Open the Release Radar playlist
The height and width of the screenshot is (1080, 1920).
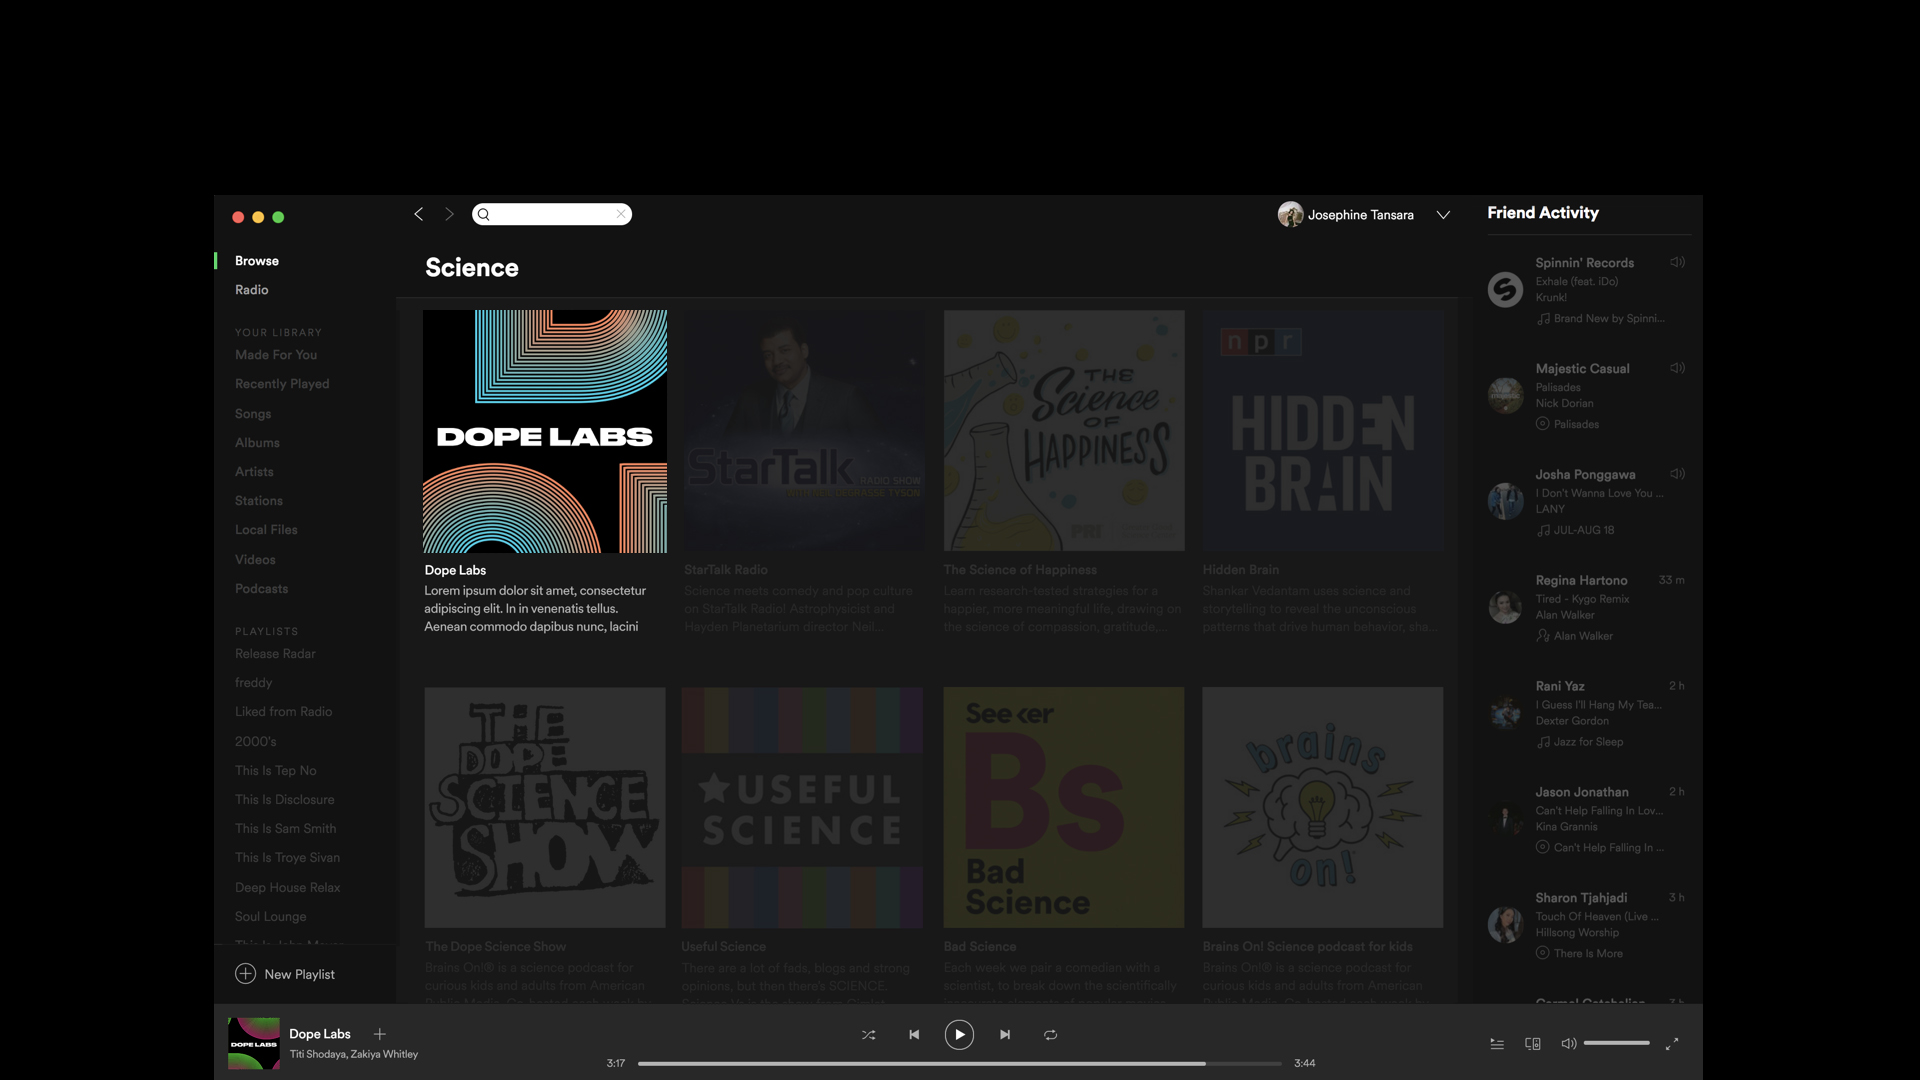point(275,654)
